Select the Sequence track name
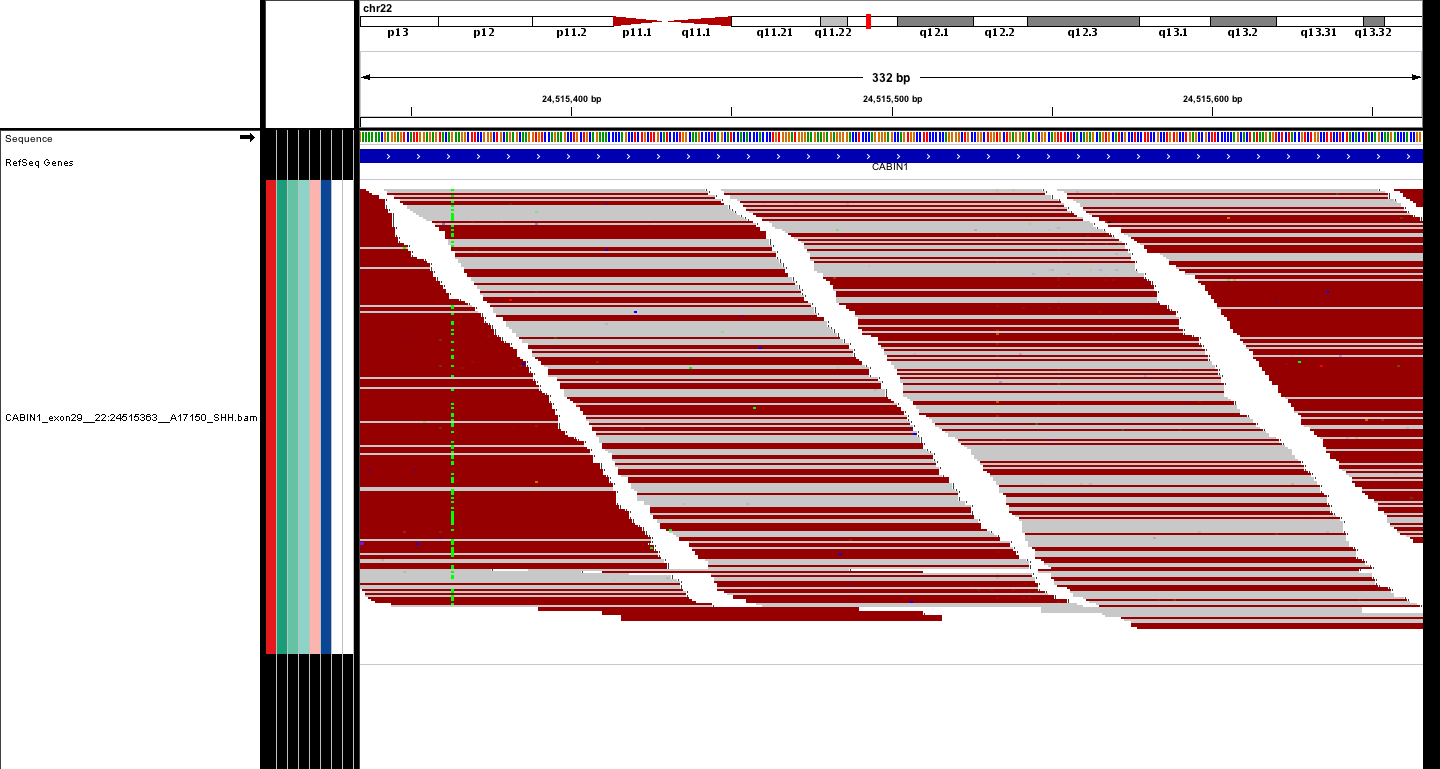This screenshot has height=769, width=1440. [29, 139]
